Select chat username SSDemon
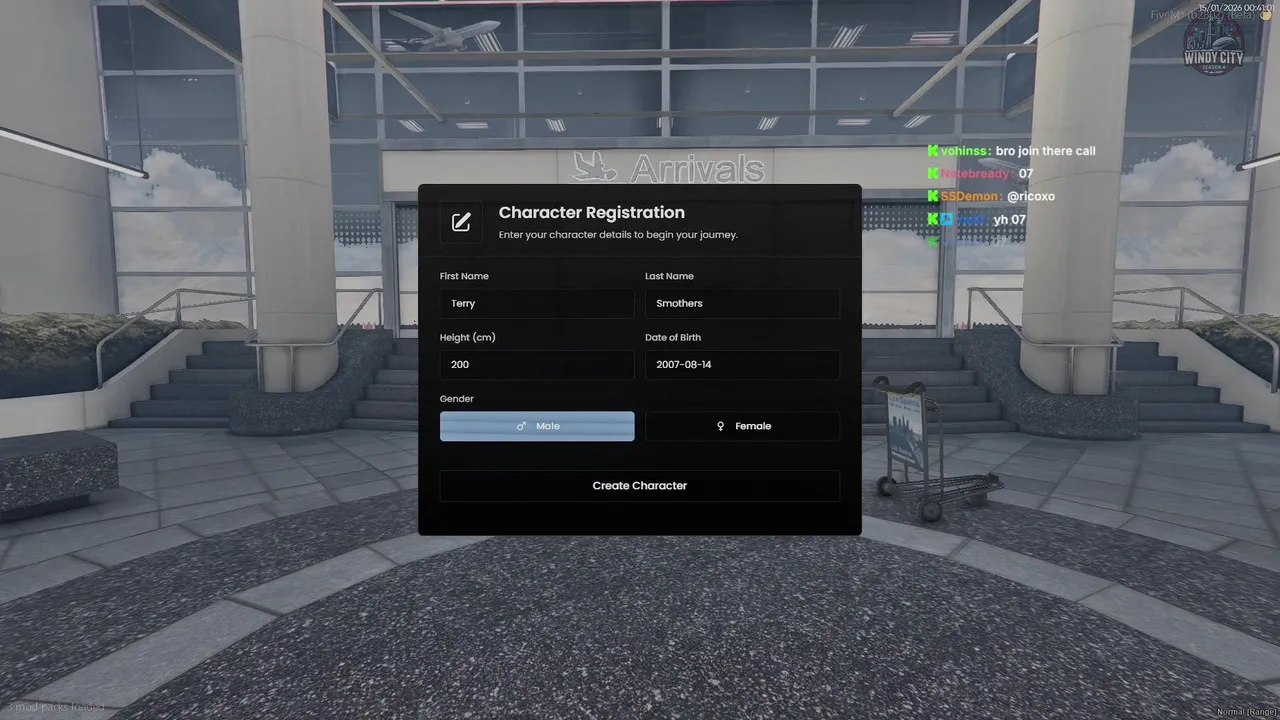Screen dimensions: 1280x720 (971, 196)
